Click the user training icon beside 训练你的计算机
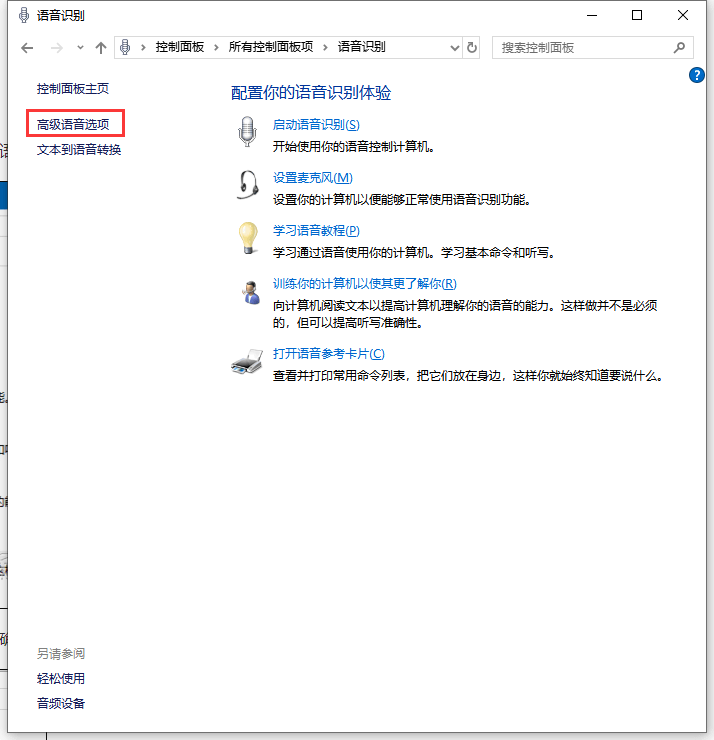The height and width of the screenshot is (740, 714). [x=247, y=292]
